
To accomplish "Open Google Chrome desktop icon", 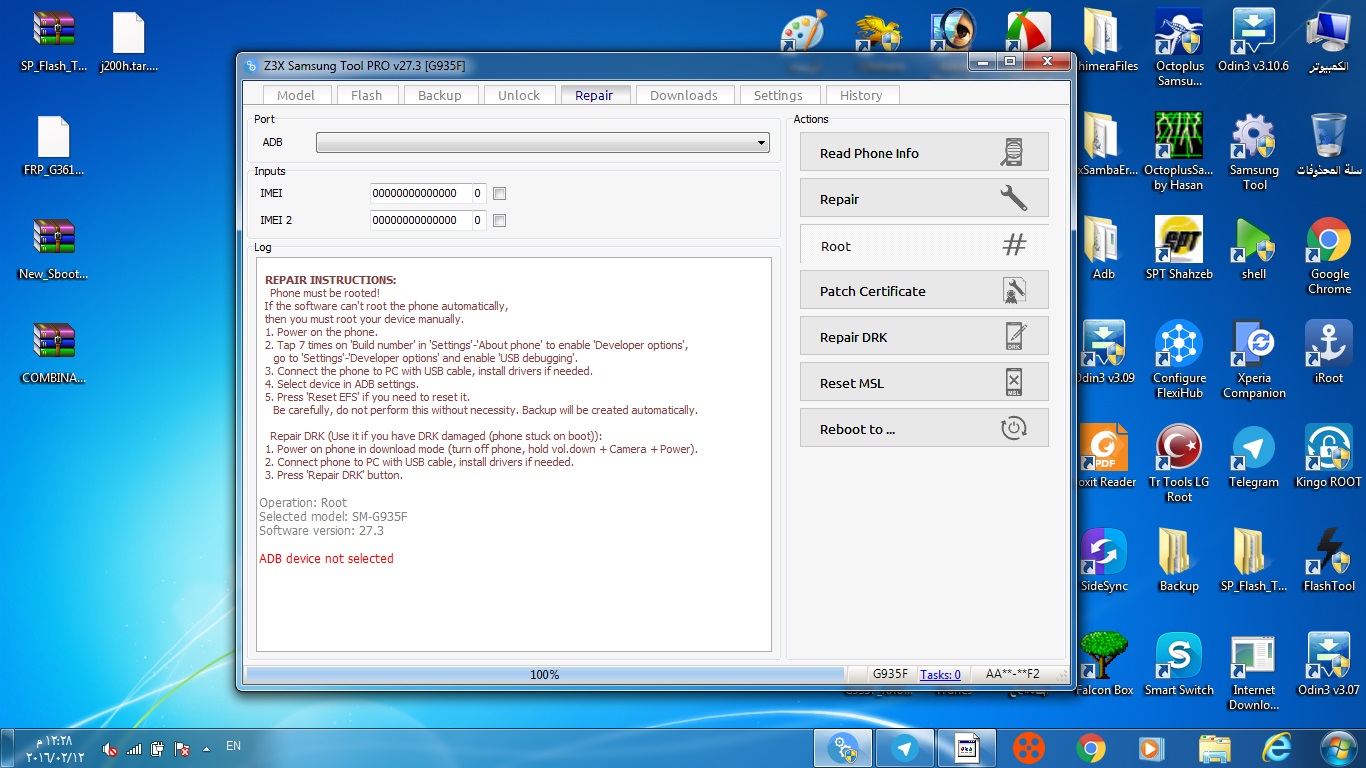I will [x=1329, y=256].
